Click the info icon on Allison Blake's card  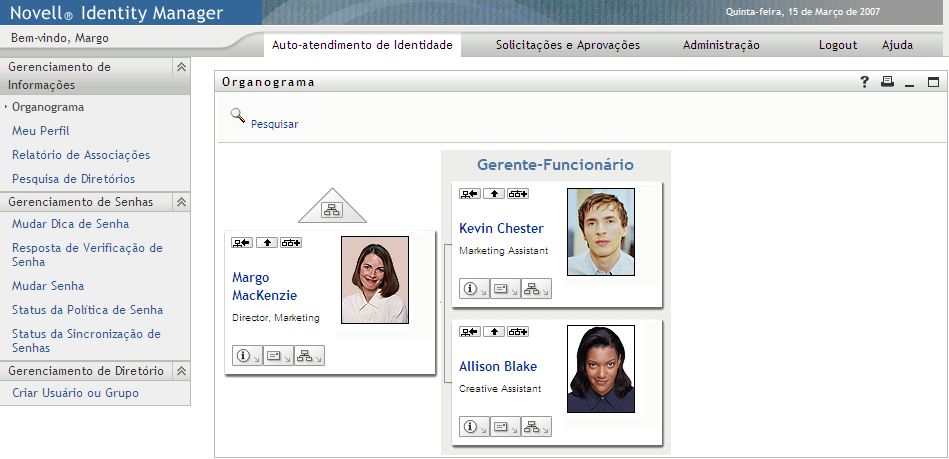pos(472,427)
